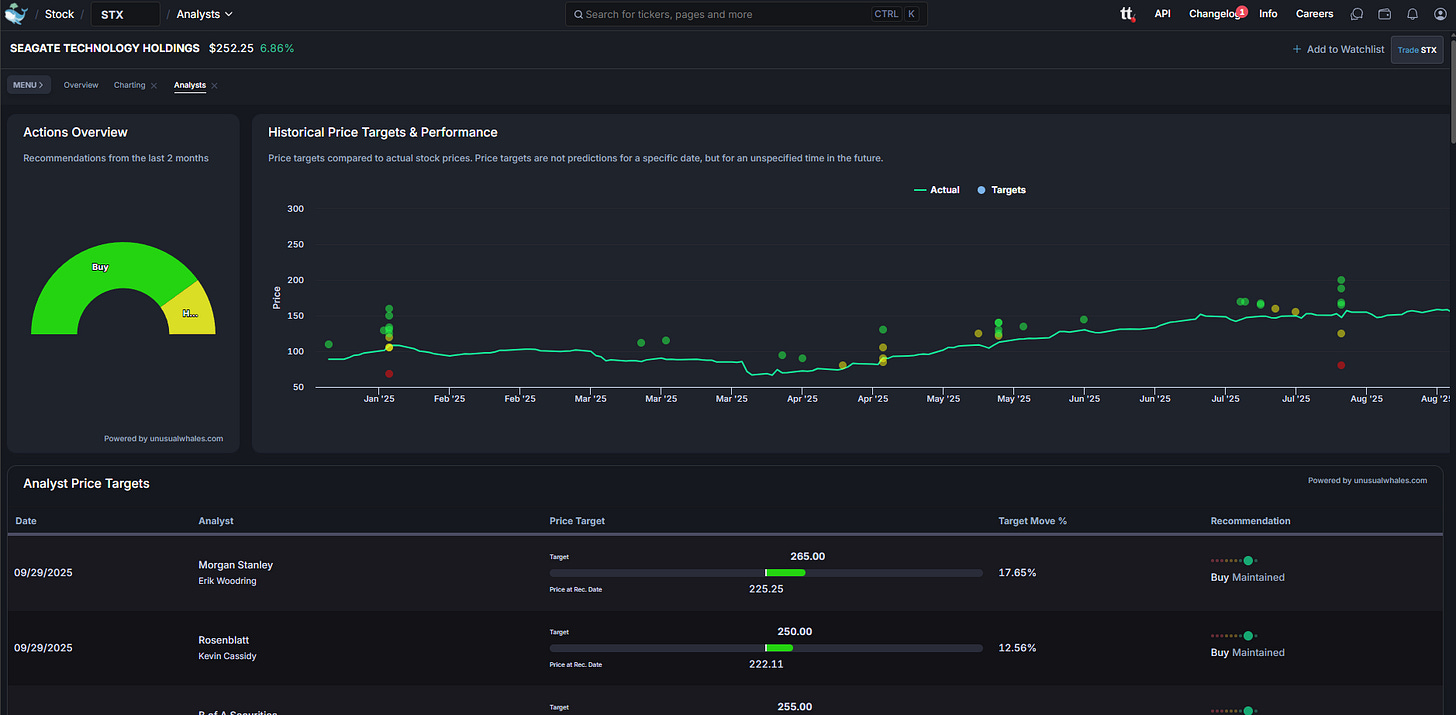Click the Unusual Whales whale logo

(x=16, y=14)
